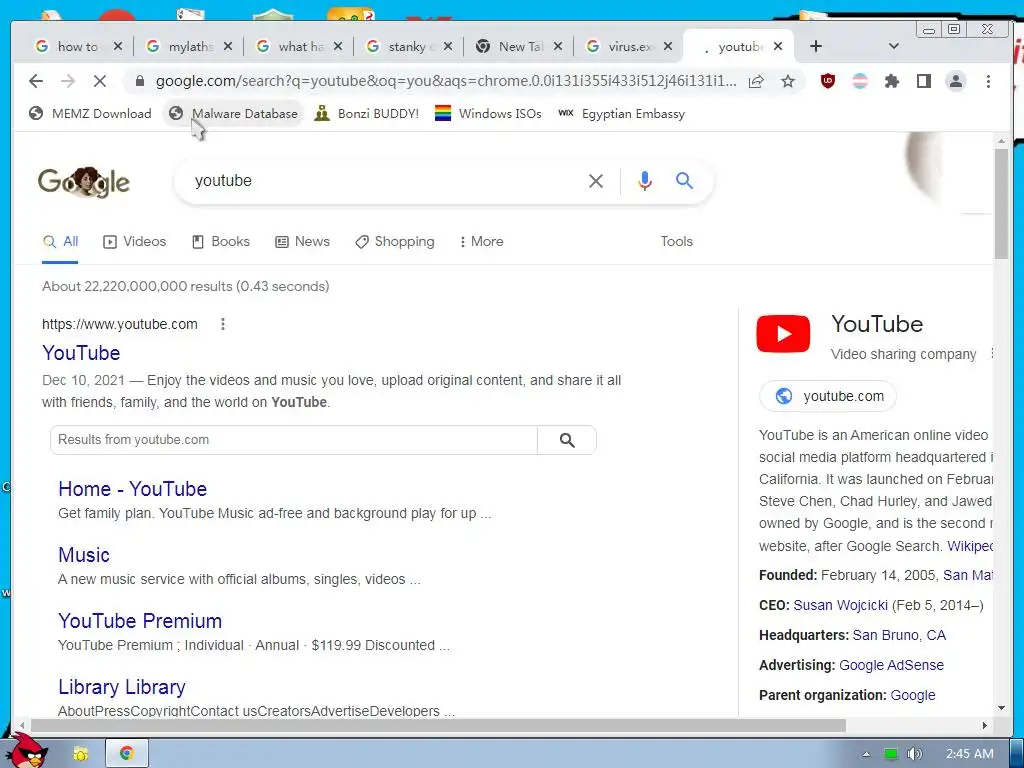Viewport: 1024px width, 768px height.
Task: Open the volume speaker tray icon
Action: (x=914, y=754)
